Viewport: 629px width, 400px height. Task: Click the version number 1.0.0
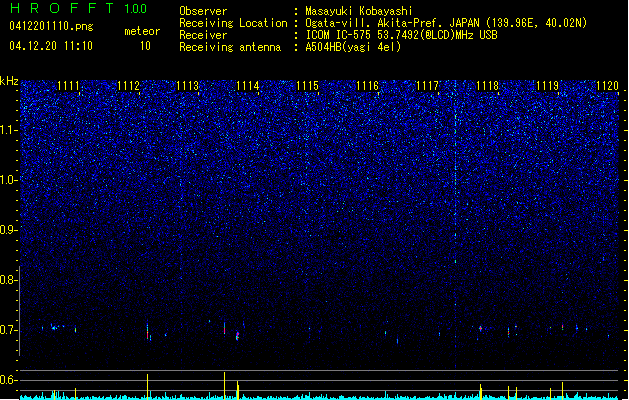[135, 9]
